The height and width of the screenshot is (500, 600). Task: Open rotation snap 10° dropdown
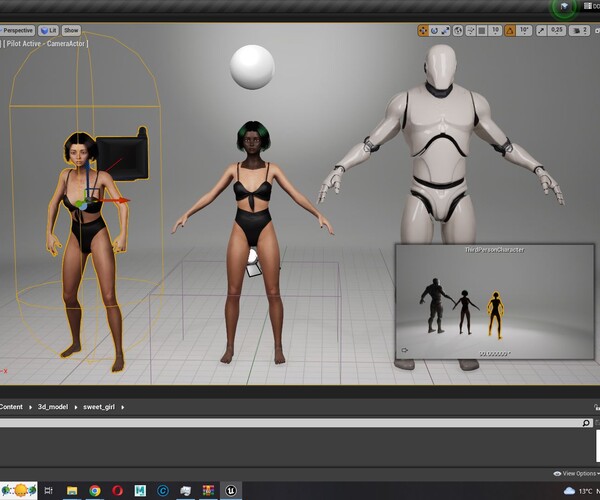tap(524, 31)
